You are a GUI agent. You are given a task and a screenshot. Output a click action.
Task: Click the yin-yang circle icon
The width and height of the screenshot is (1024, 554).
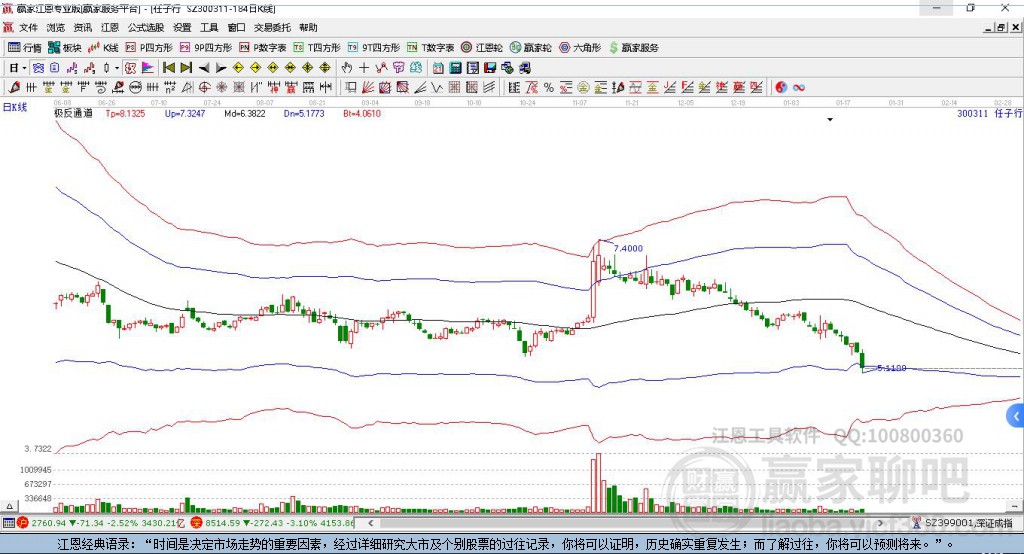pyautogui.click(x=781, y=88)
